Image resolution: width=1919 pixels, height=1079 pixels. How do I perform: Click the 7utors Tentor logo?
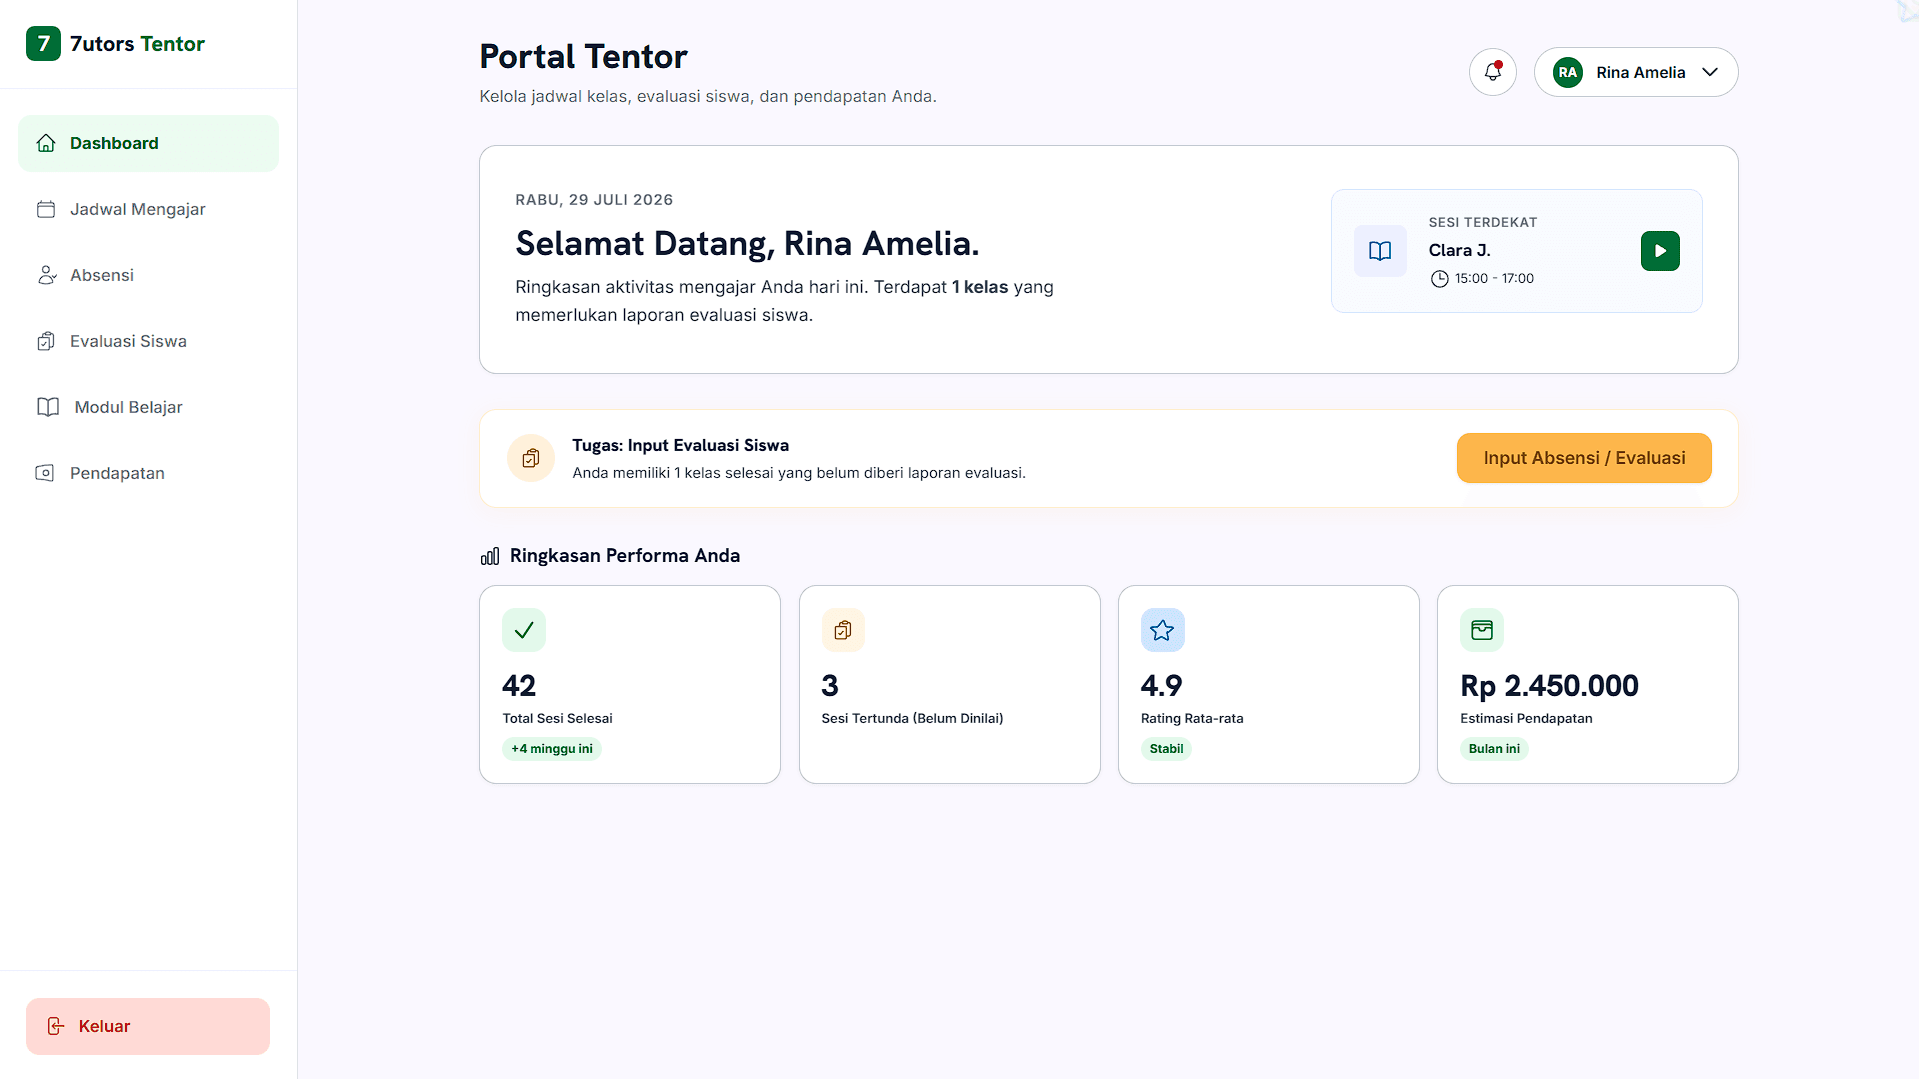[x=115, y=44]
